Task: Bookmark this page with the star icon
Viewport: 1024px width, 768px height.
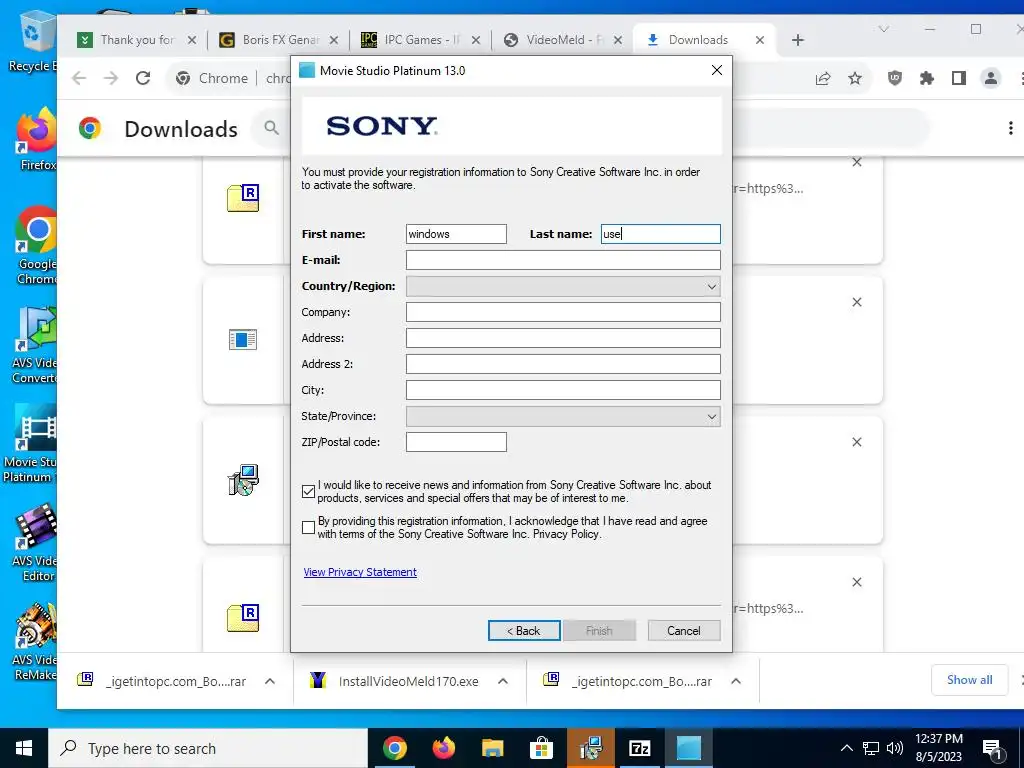Action: pos(855,78)
